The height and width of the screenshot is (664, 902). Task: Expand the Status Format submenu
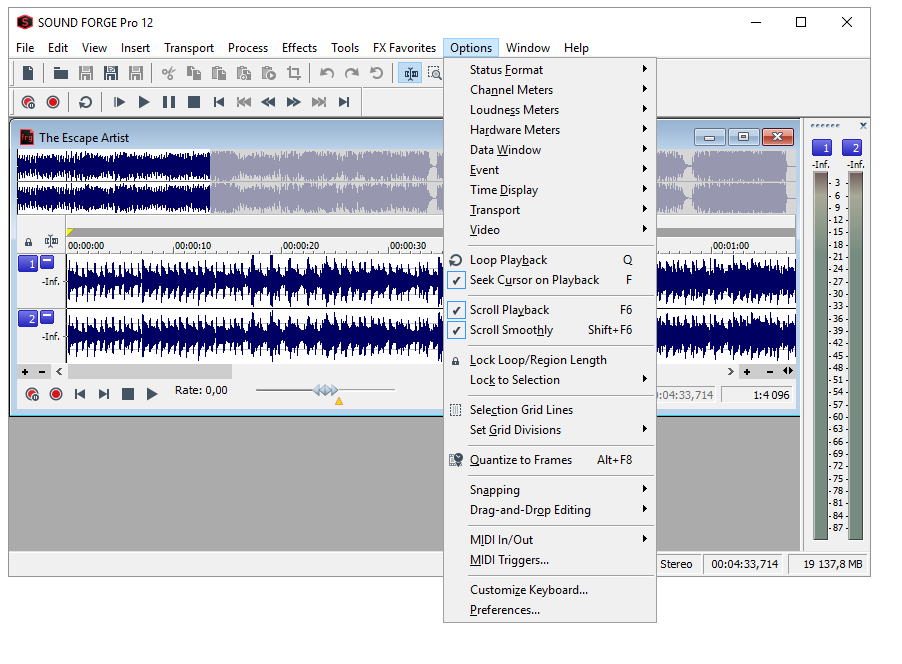(551, 70)
